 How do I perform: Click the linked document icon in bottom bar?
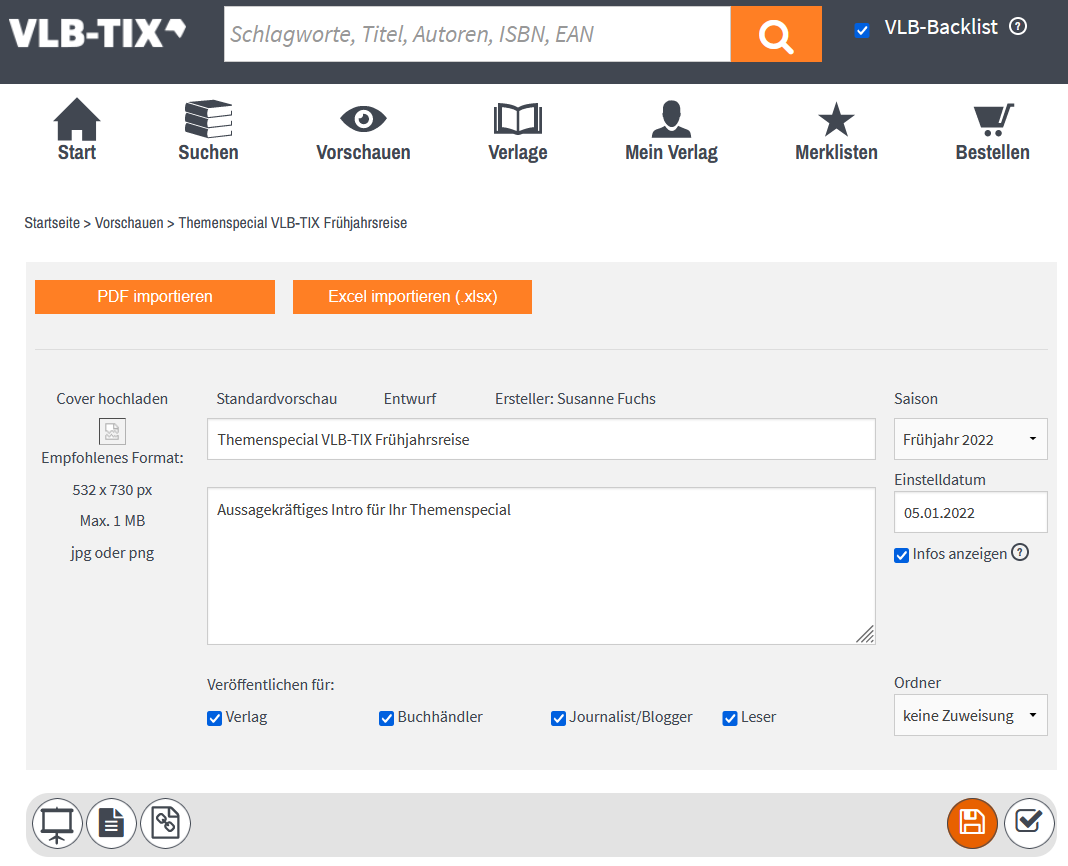pos(166,823)
